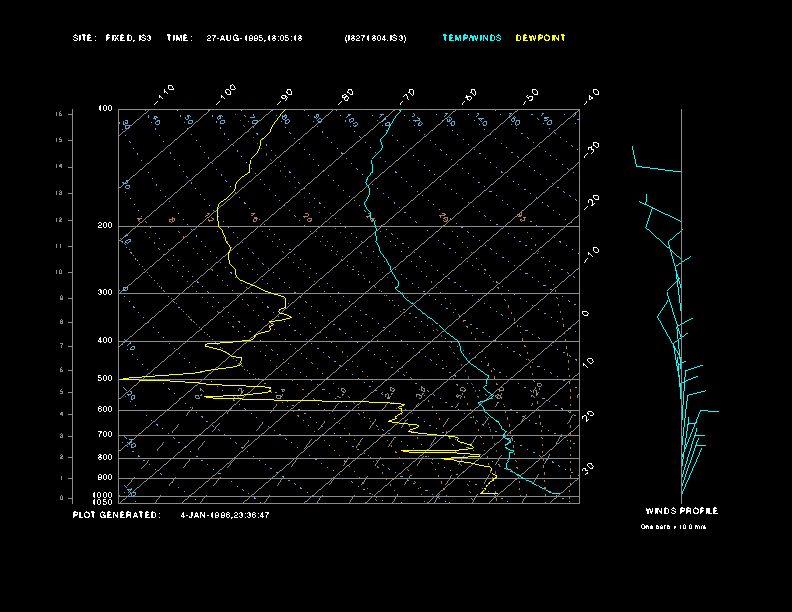The height and width of the screenshot is (612, 792).
Task: Click the 0 isotherm right-axis label
Action: coord(585,314)
